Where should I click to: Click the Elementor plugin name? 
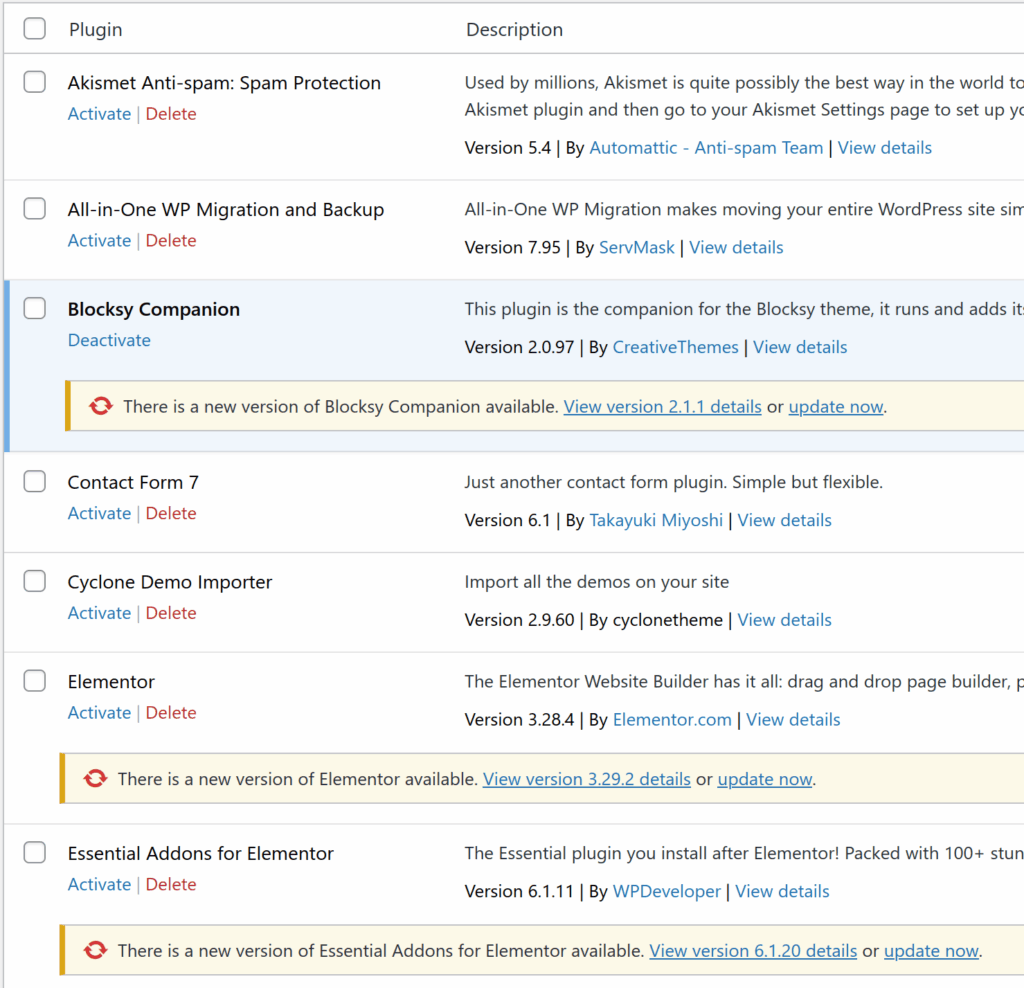click(x=111, y=682)
